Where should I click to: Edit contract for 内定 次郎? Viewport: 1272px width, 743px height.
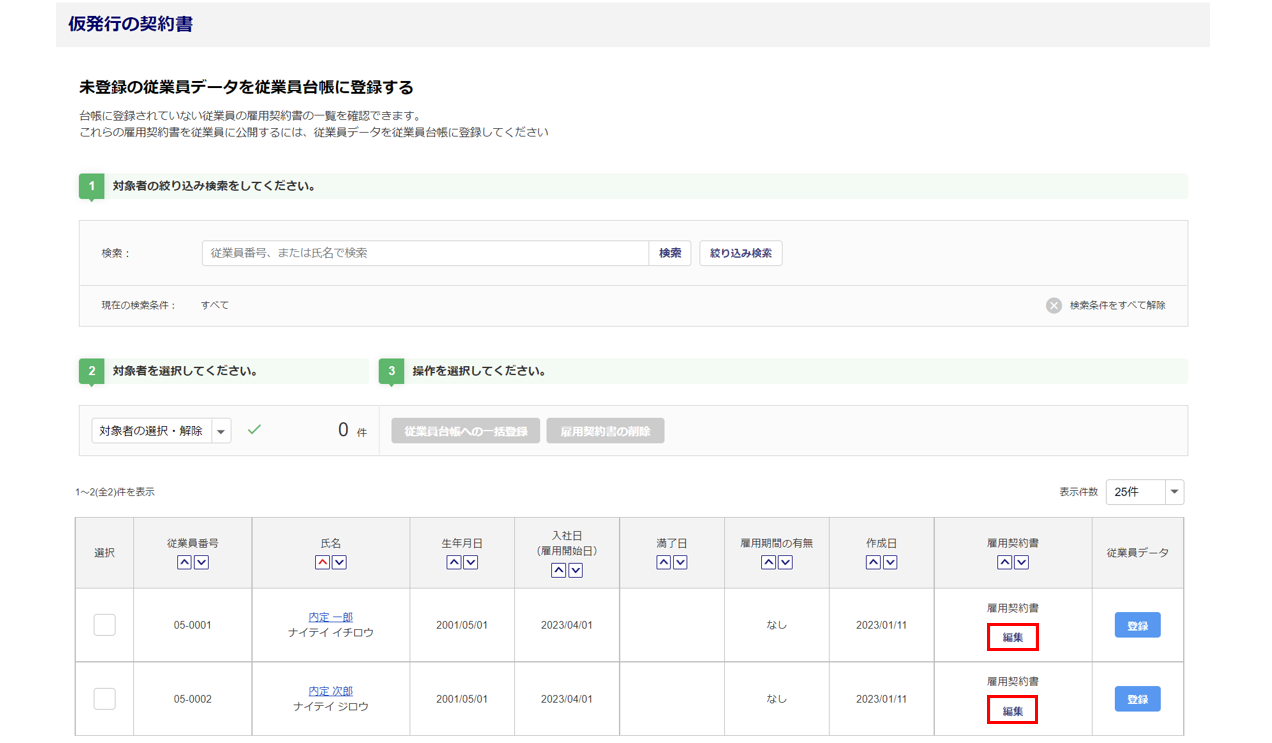tap(1013, 711)
